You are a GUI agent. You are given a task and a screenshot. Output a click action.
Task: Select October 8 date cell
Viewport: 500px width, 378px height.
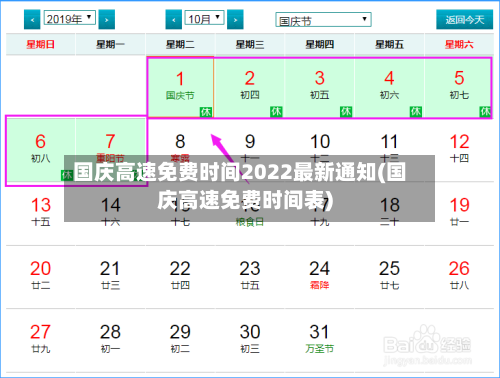(x=180, y=150)
